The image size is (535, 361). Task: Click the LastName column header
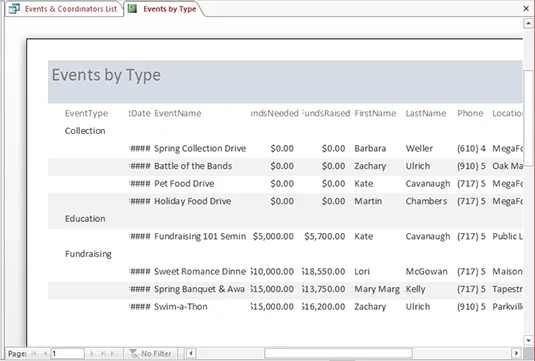426,113
